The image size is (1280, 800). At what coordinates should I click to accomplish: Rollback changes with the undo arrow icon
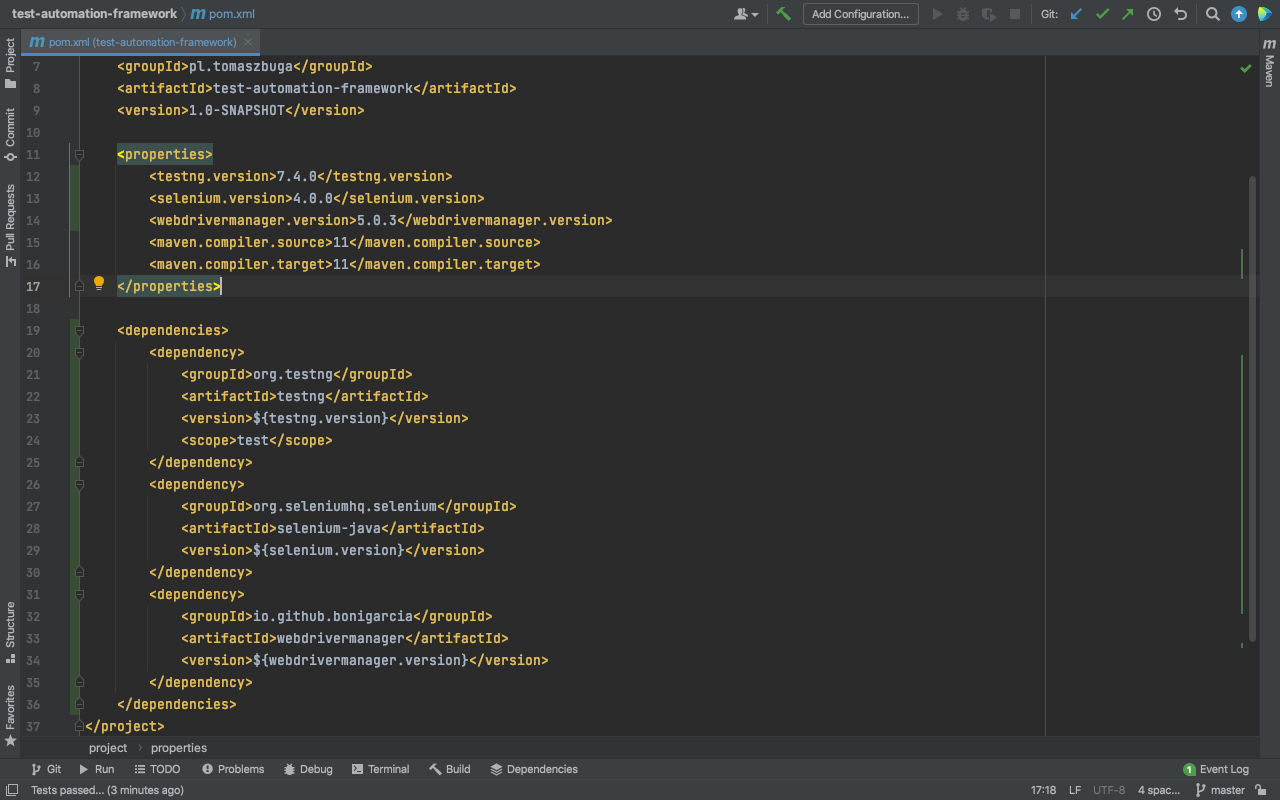pos(1180,14)
